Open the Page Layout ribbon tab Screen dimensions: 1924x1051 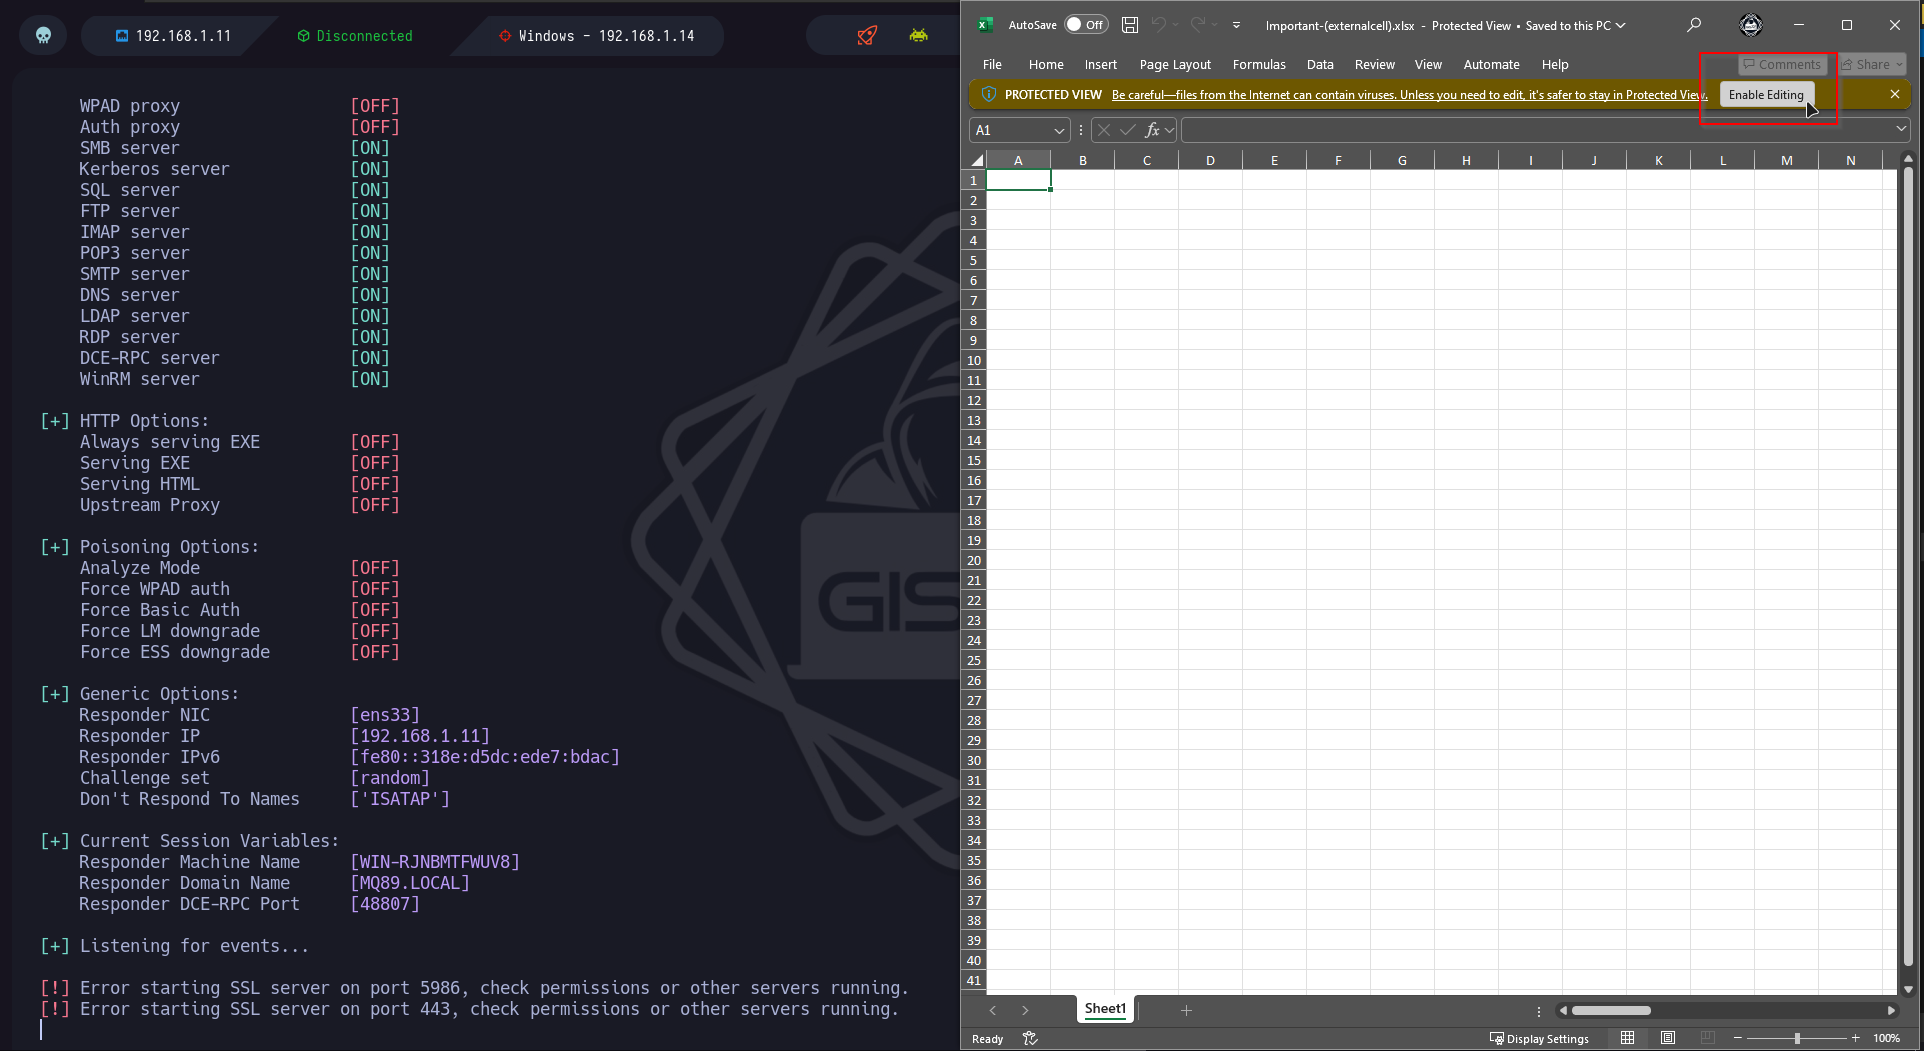1175,64
